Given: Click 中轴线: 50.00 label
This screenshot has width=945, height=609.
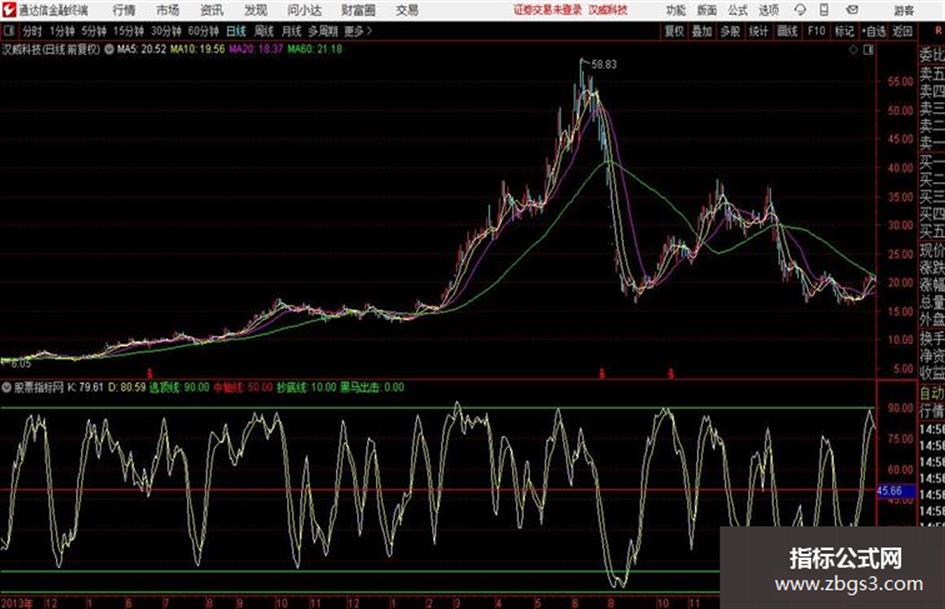Looking at the screenshot, I should pos(243,387).
